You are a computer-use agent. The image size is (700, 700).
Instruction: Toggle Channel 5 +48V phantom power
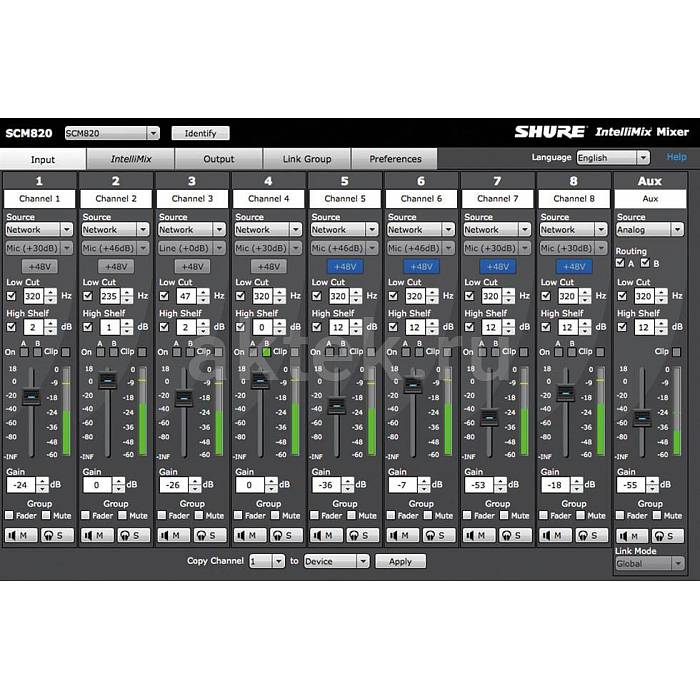(345, 267)
